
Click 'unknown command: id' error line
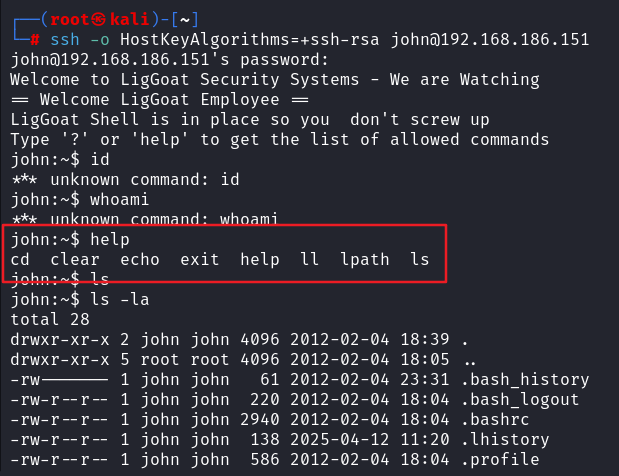click(125, 180)
